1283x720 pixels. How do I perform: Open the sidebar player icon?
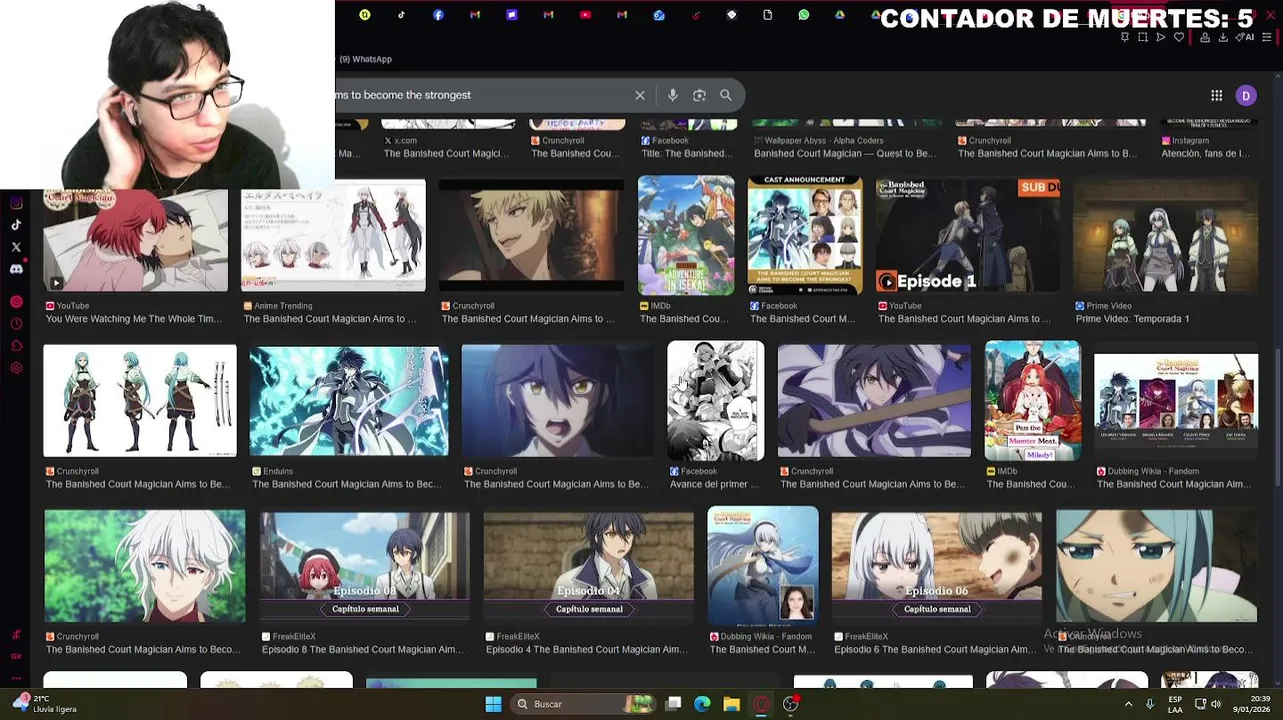16,302
